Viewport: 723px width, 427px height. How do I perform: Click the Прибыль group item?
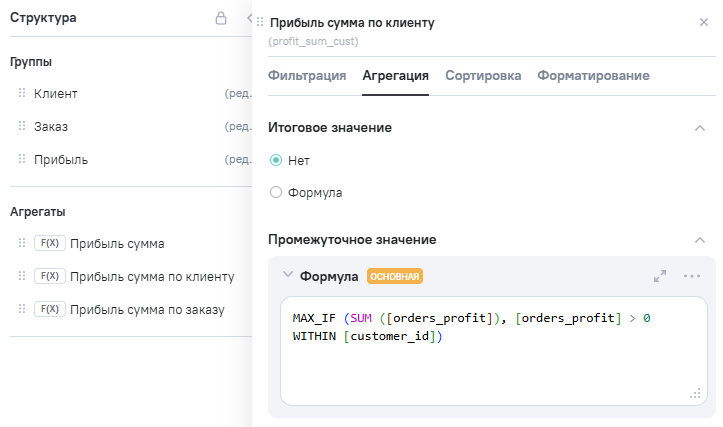[x=61, y=159]
